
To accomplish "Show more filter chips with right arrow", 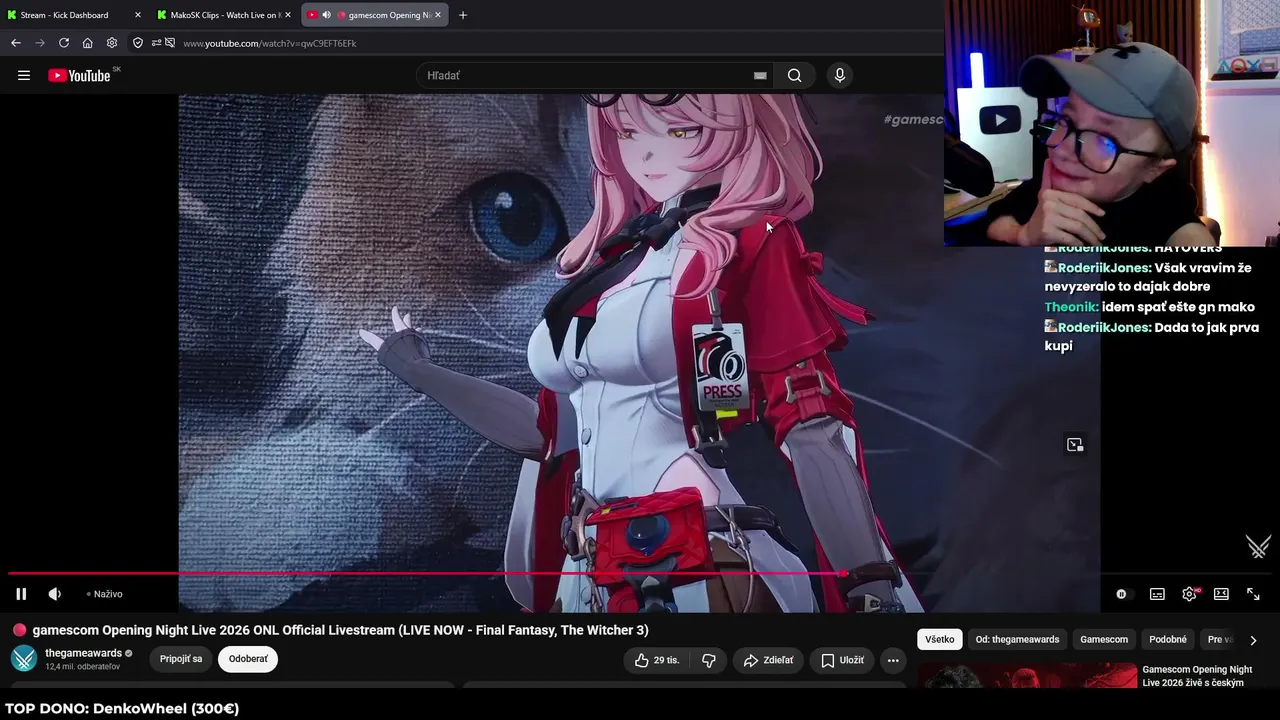I will click(1253, 640).
